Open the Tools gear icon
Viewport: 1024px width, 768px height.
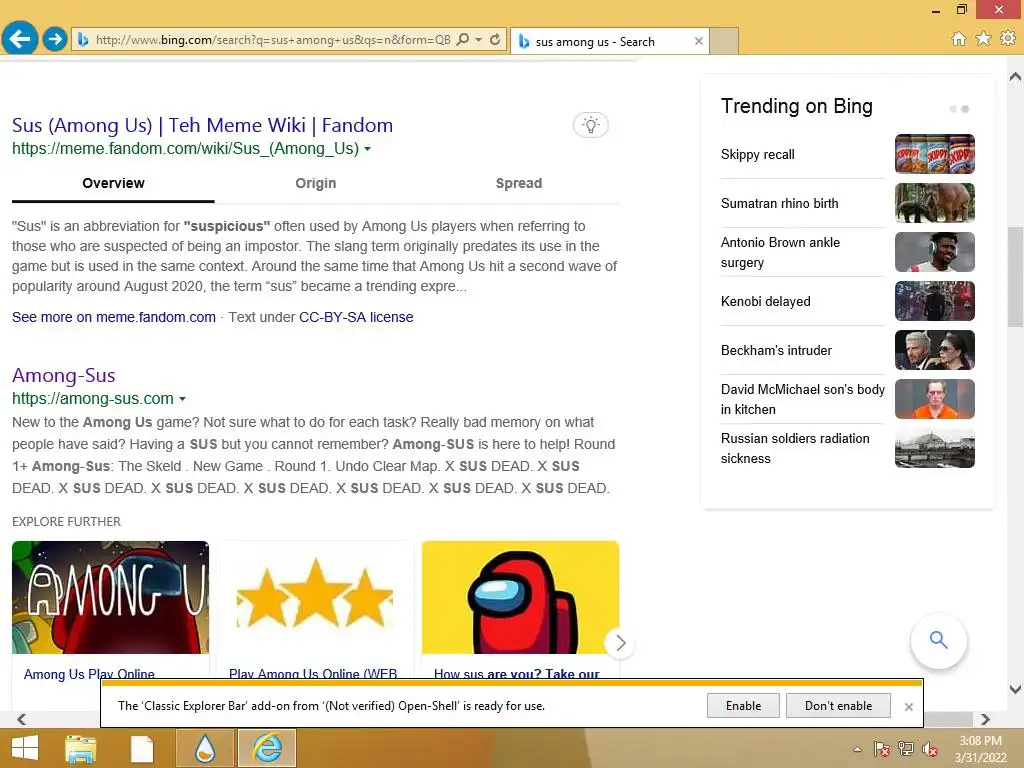click(x=1008, y=39)
